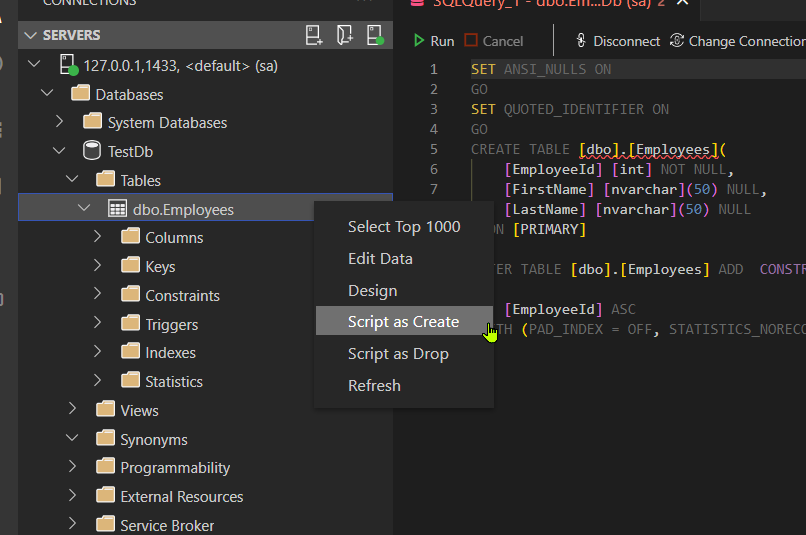The image size is (806, 535).
Task: Choose Refresh in the context menu
Action: [404, 385]
